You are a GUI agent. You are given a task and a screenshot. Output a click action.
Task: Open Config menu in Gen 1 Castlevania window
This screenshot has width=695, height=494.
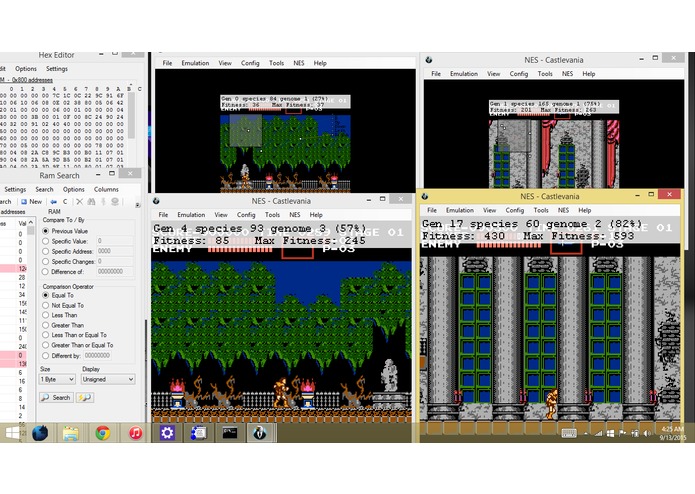tap(519, 74)
